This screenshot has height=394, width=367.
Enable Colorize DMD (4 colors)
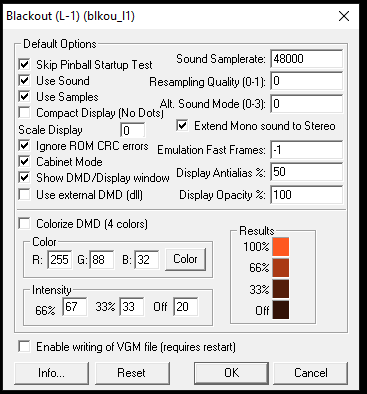click(x=24, y=223)
